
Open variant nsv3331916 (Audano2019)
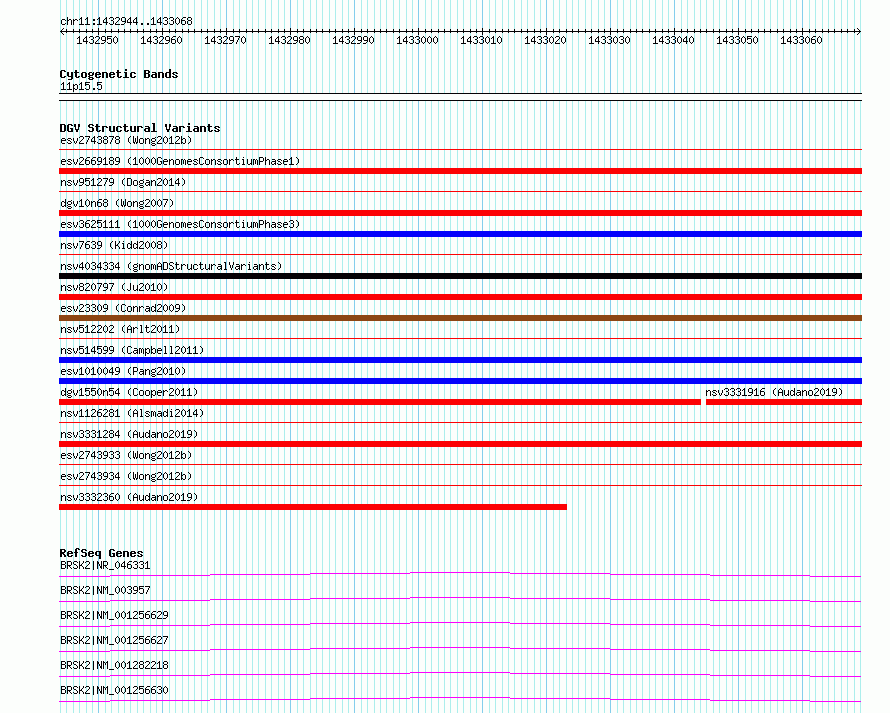[x=774, y=392]
